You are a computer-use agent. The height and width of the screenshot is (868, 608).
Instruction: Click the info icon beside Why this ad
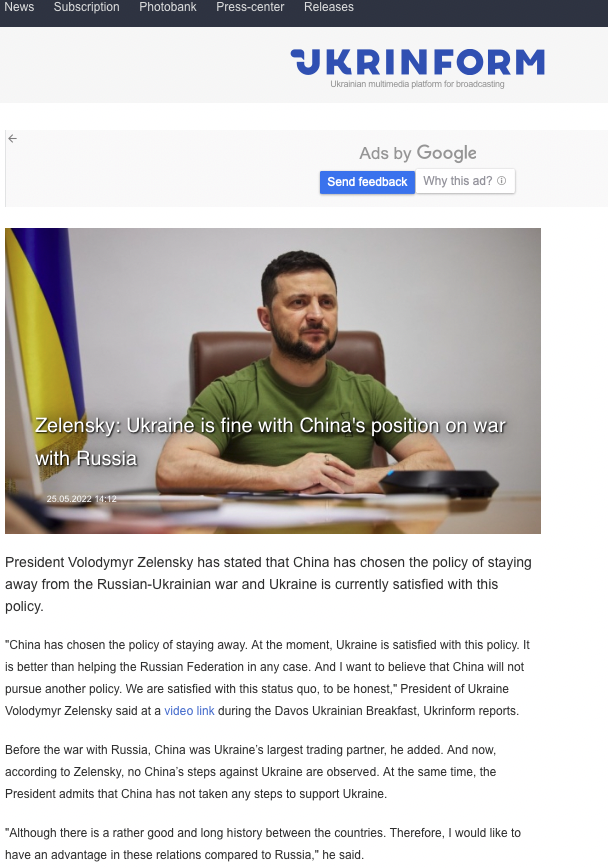click(x=502, y=180)
